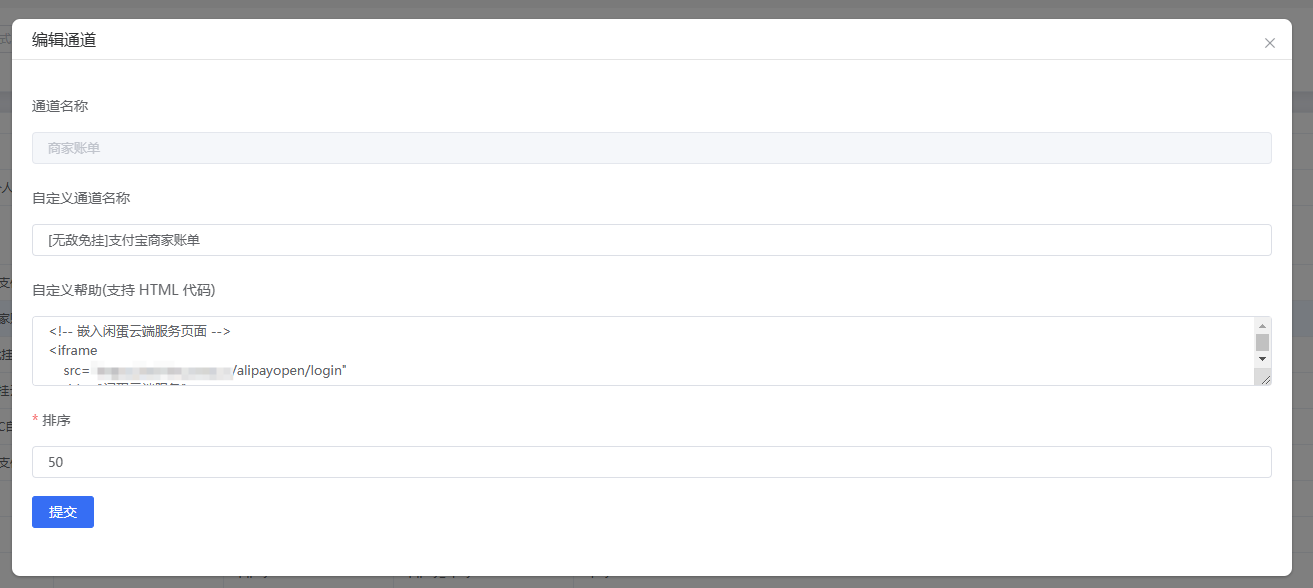Image resolution: width=1313 pixels, height=588 pixels.
Task: Focus the 自定义通道名称 input field
Action: click(x=652, y=240)
